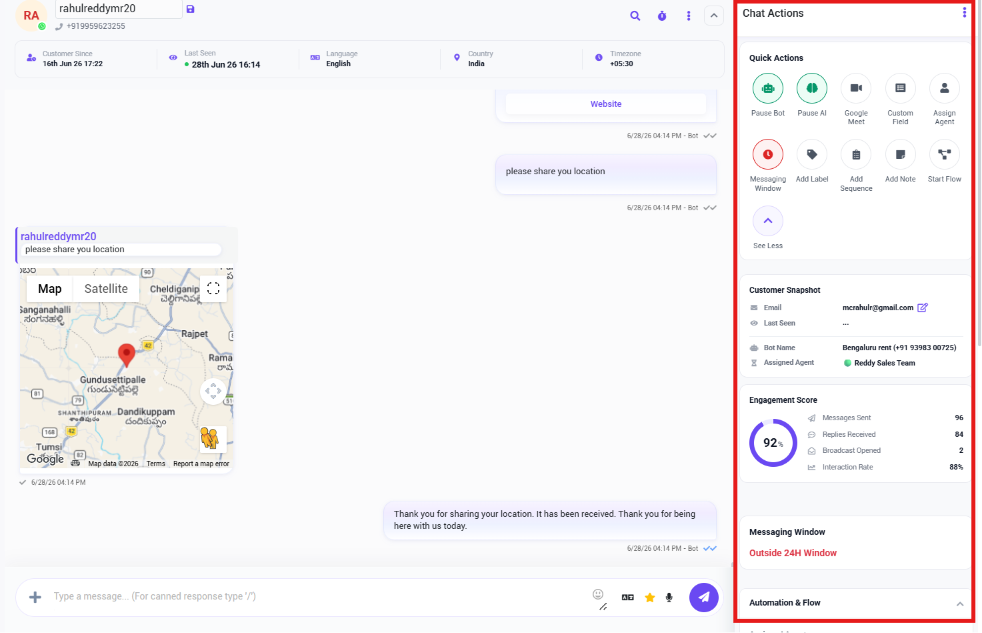The height and width of the screenshot is (633, 982).
Task: Toggle fullscreen on the map
Action: (213, 288)
